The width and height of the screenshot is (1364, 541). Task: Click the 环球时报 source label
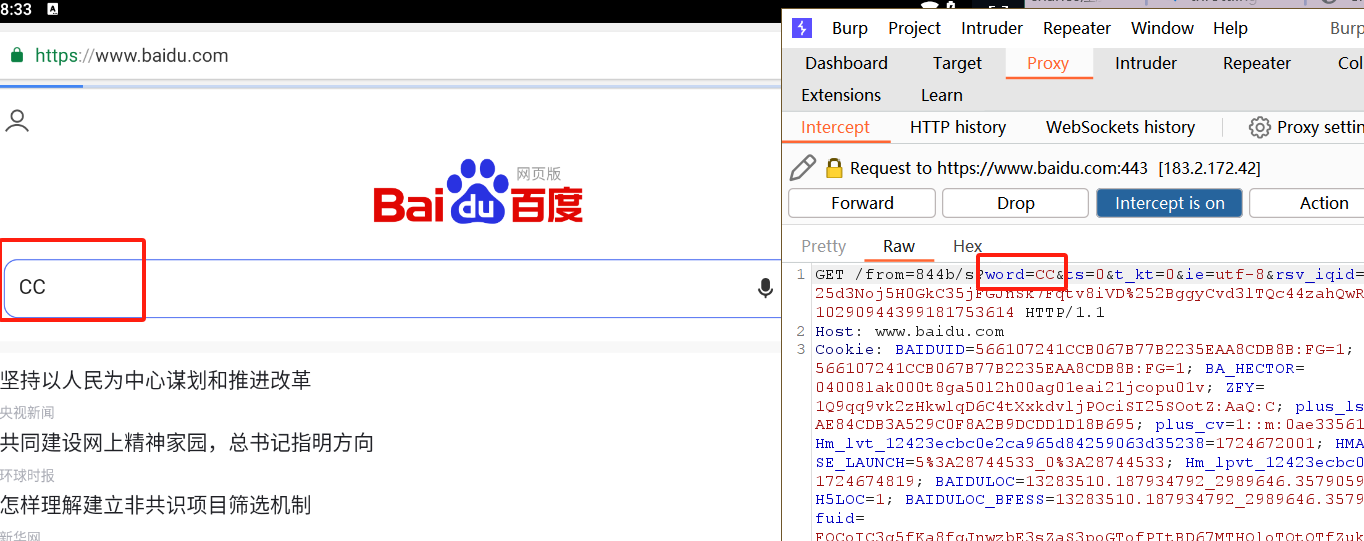click(28, 476)
